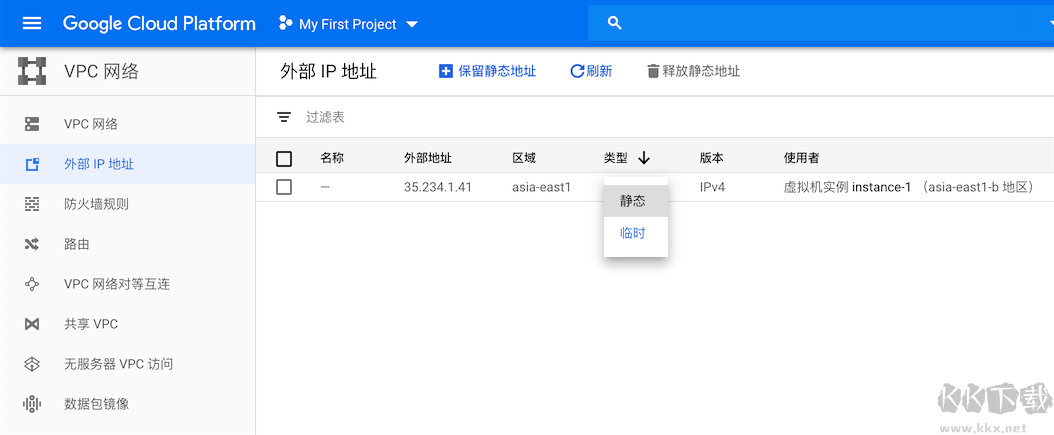This screenshot has height=435, width=1054.
Task: Click the IPv4 version cell
Action: click(713, 188)
